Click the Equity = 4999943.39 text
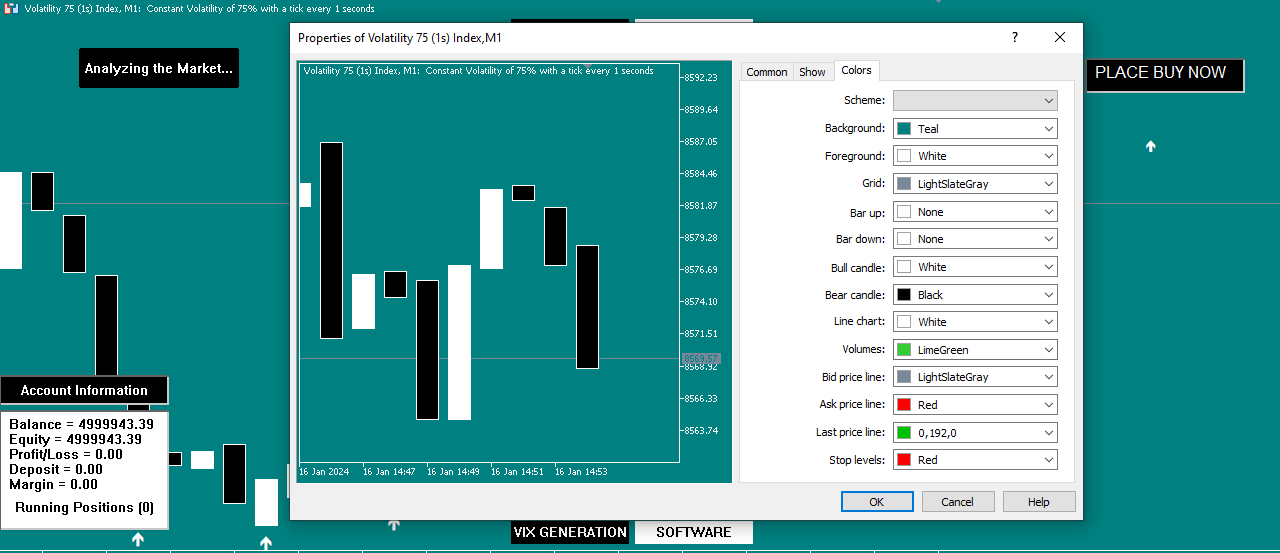This screenshot has height=553, width=1280. (x=75, y=439)
